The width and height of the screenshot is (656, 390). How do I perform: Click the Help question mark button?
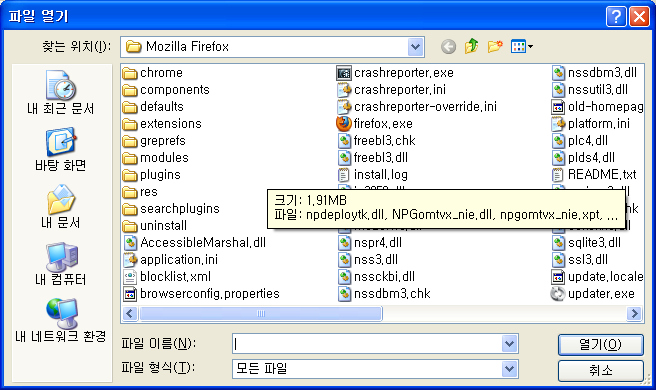(x=616, y=17)
